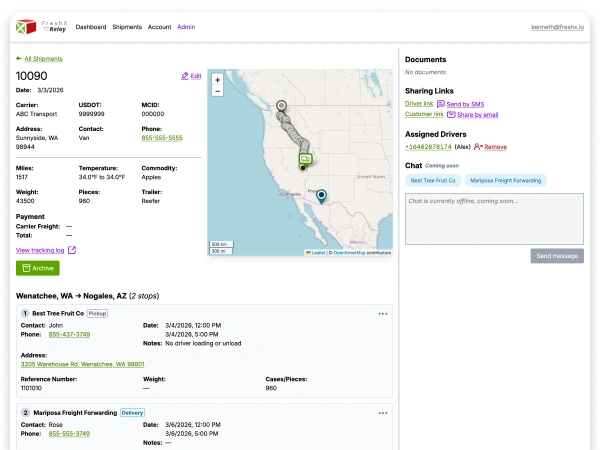Click the stop number 1 badge
Screen dimensions: 600x450
25,313
